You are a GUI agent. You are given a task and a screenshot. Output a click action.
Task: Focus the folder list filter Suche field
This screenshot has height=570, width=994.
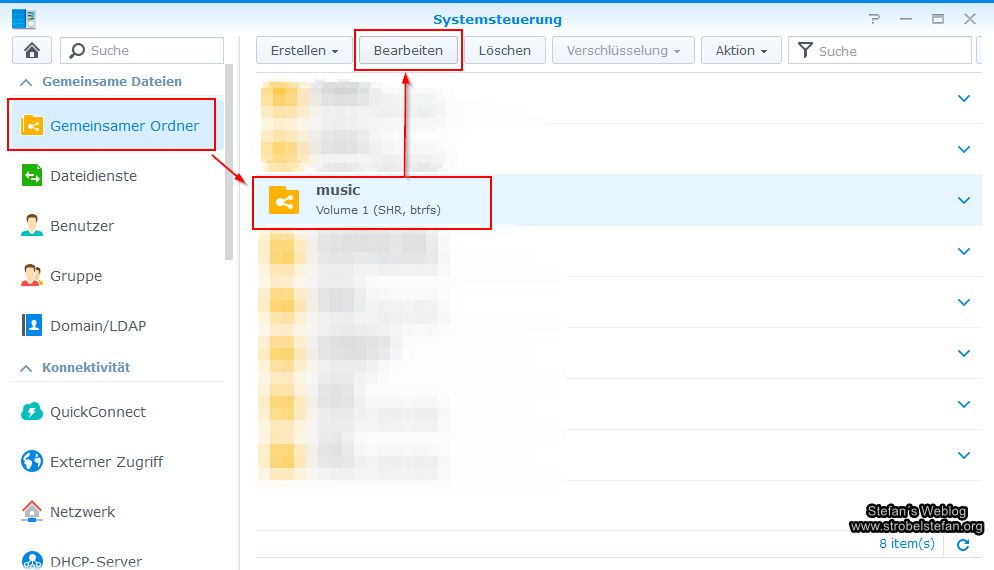point(880,50)
